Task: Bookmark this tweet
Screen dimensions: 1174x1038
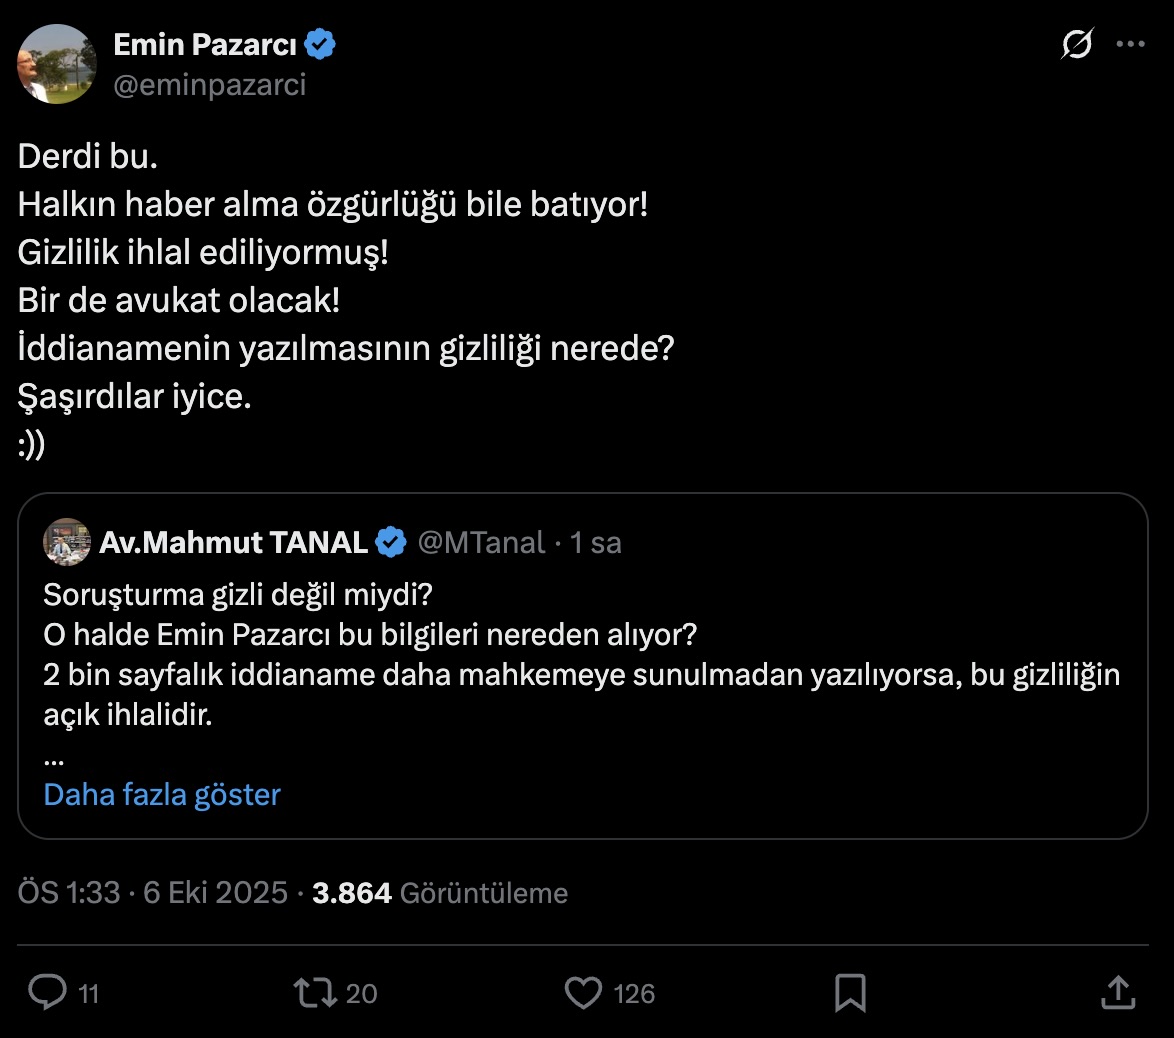Action: 850,992
